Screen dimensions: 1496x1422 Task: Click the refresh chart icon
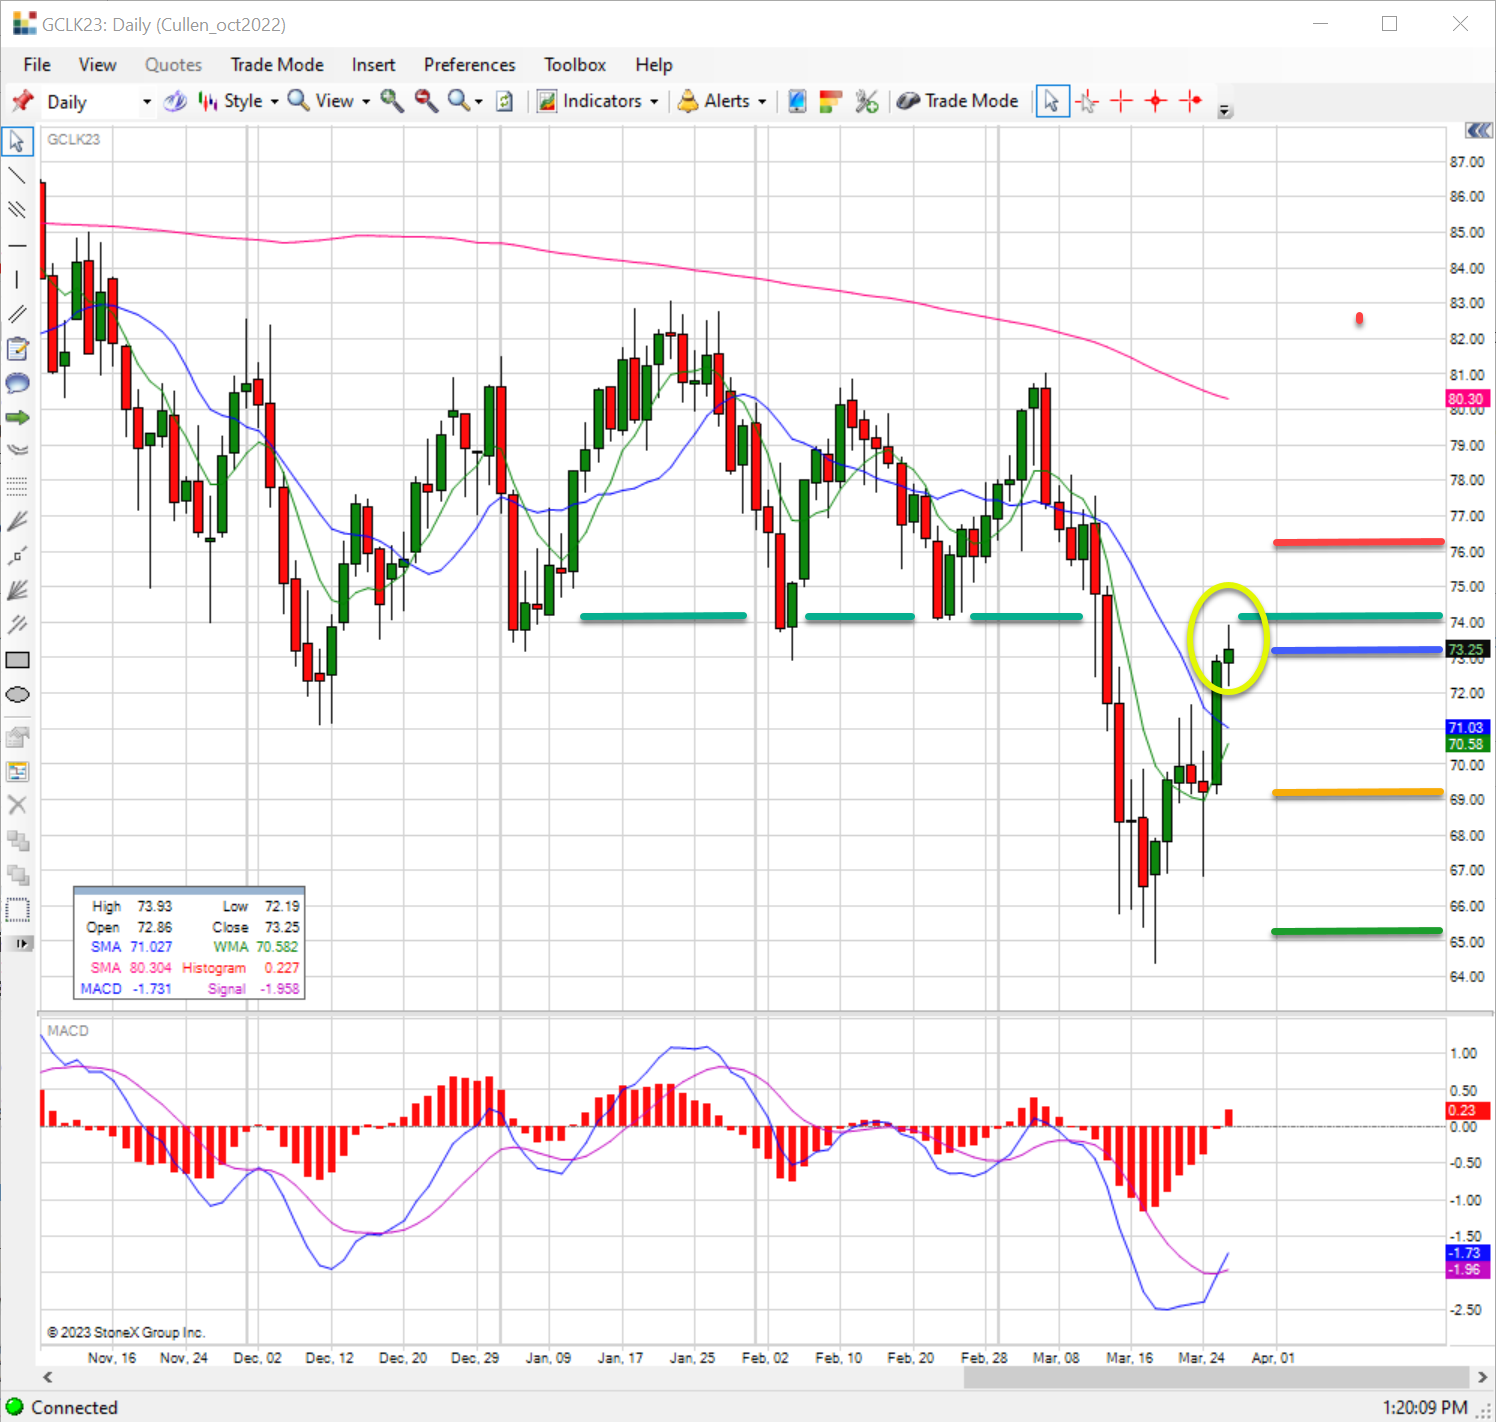pyautogui.click(x=505, y=101)
